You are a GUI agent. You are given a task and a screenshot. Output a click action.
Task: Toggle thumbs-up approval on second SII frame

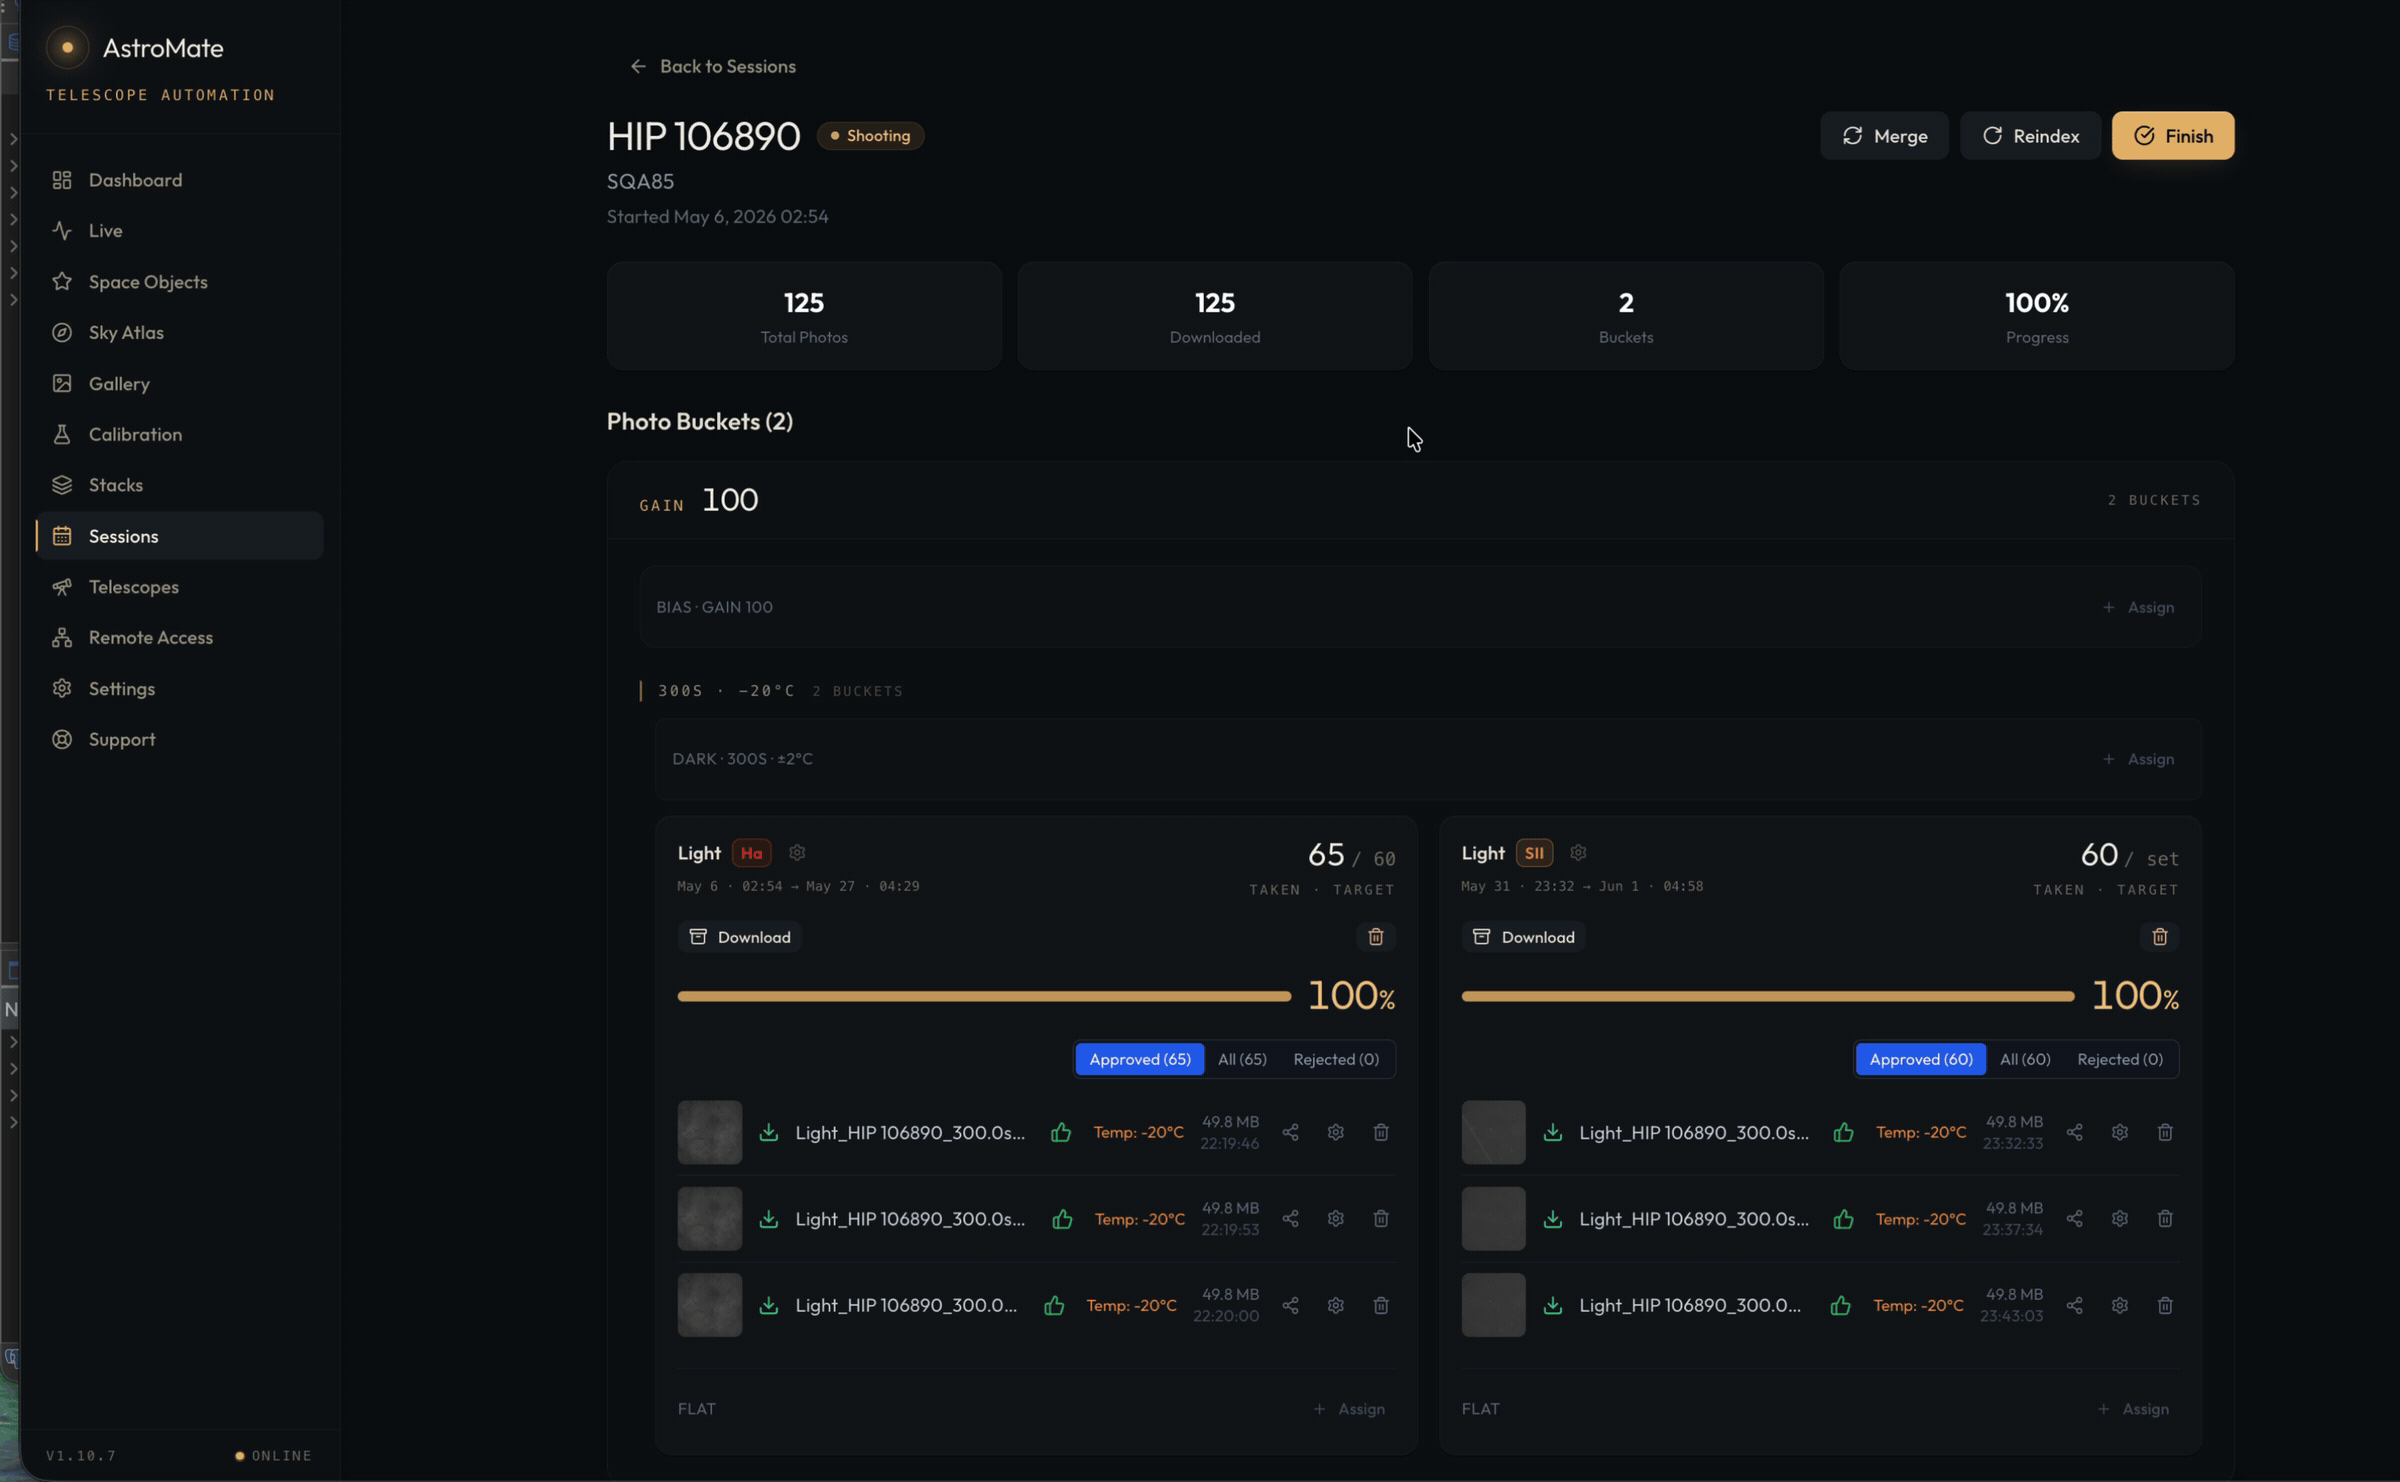[1843, 1219]
